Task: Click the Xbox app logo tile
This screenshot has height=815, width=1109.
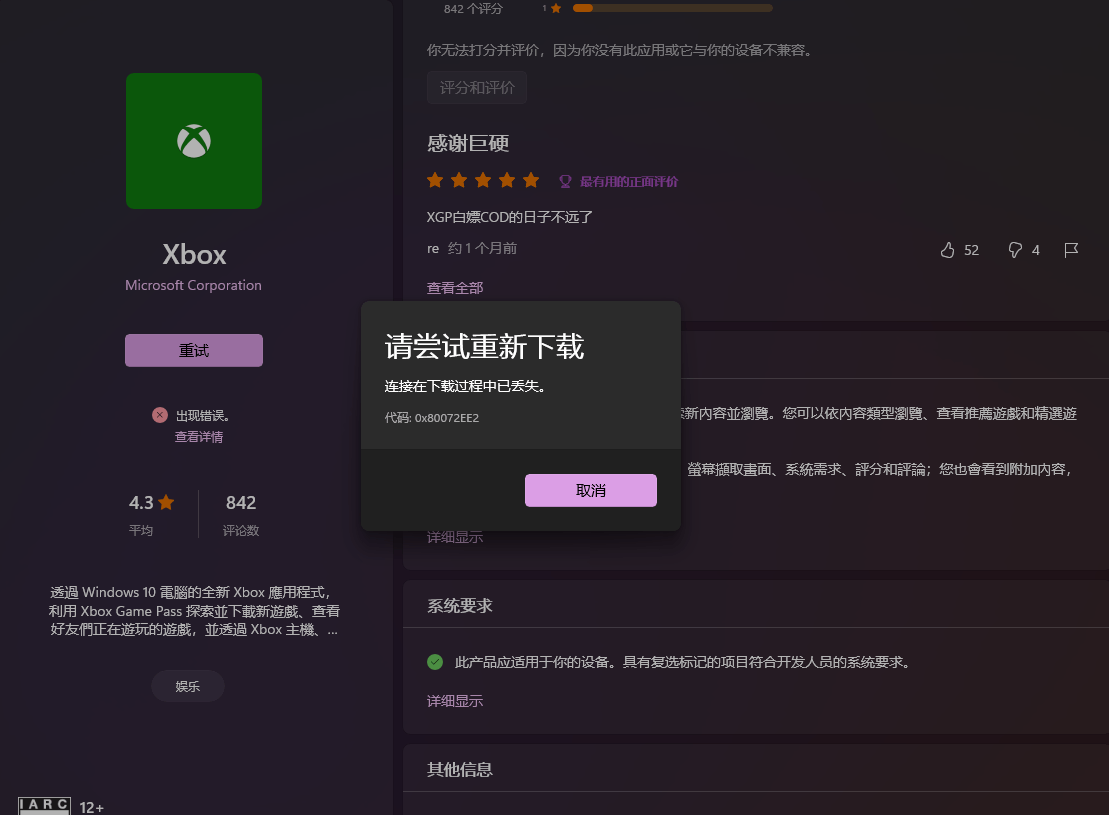Action: coord(194,141)
